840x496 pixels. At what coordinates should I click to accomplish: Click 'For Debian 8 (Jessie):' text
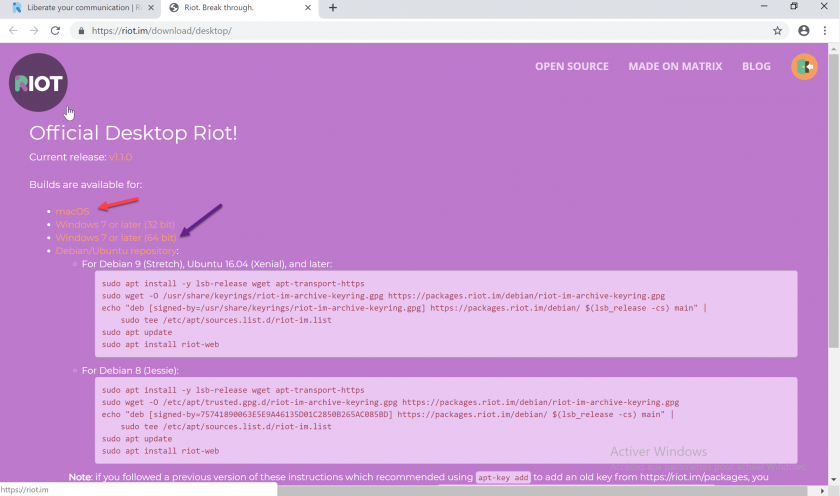(130, 371)
